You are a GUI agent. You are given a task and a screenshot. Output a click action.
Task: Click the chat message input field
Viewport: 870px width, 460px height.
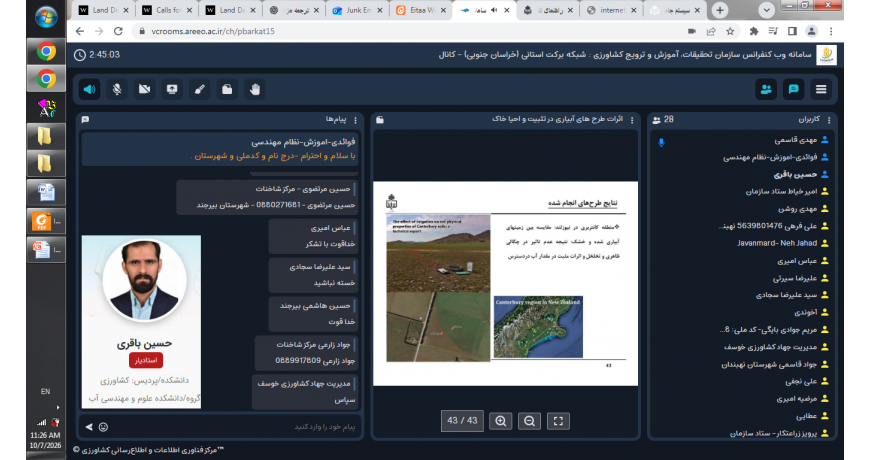[x=233, y=427]
